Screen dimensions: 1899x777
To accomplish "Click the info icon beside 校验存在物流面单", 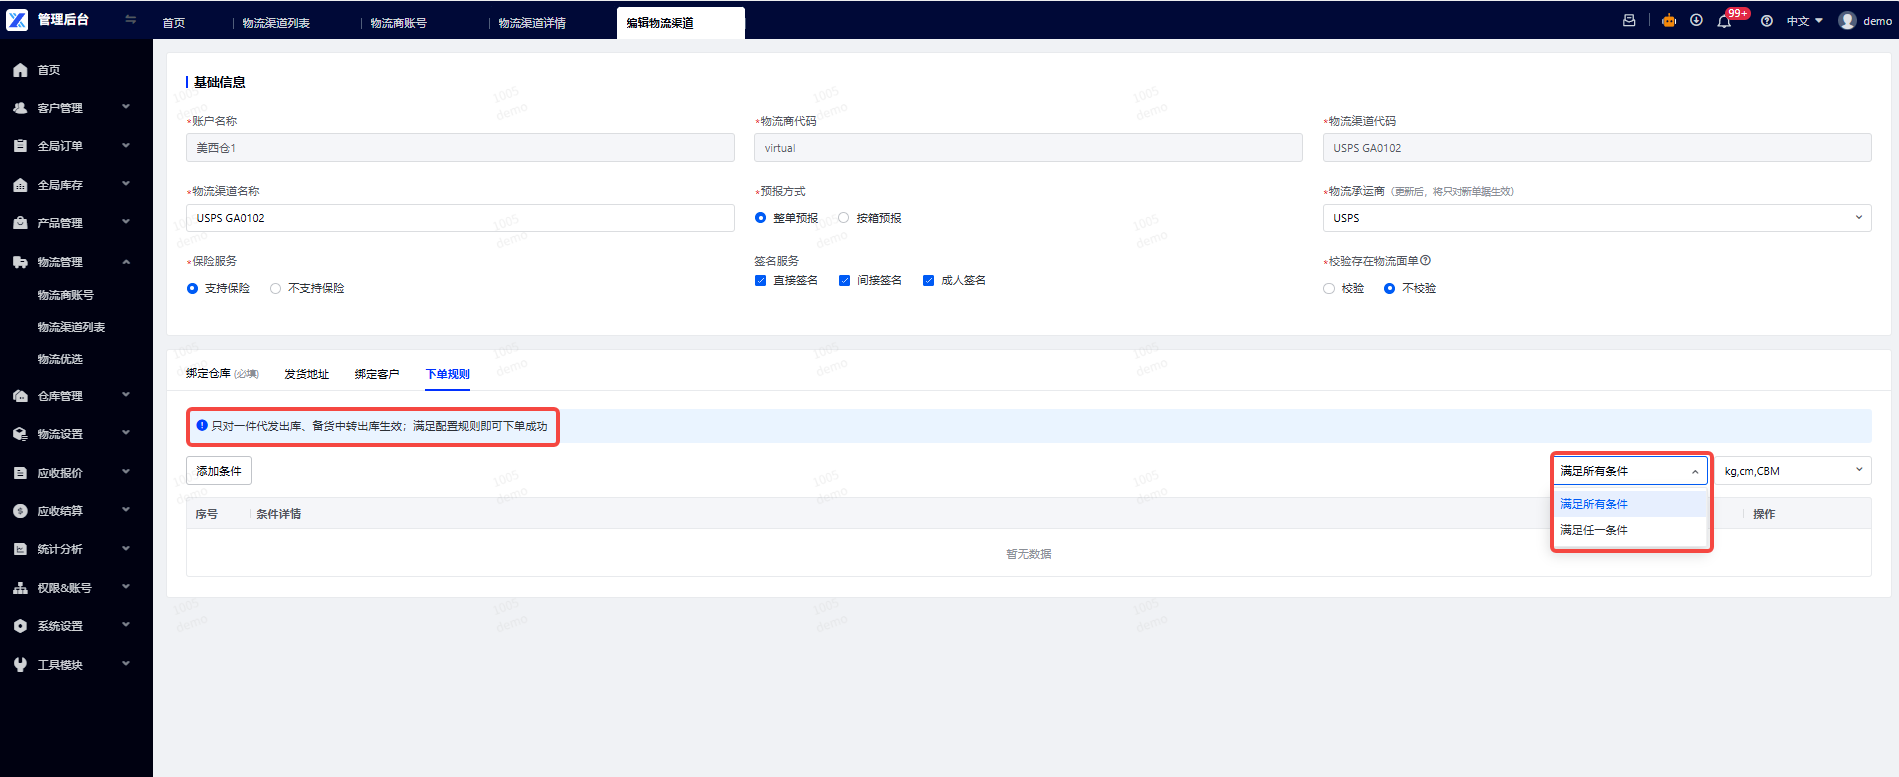I will pos(1426,260).
